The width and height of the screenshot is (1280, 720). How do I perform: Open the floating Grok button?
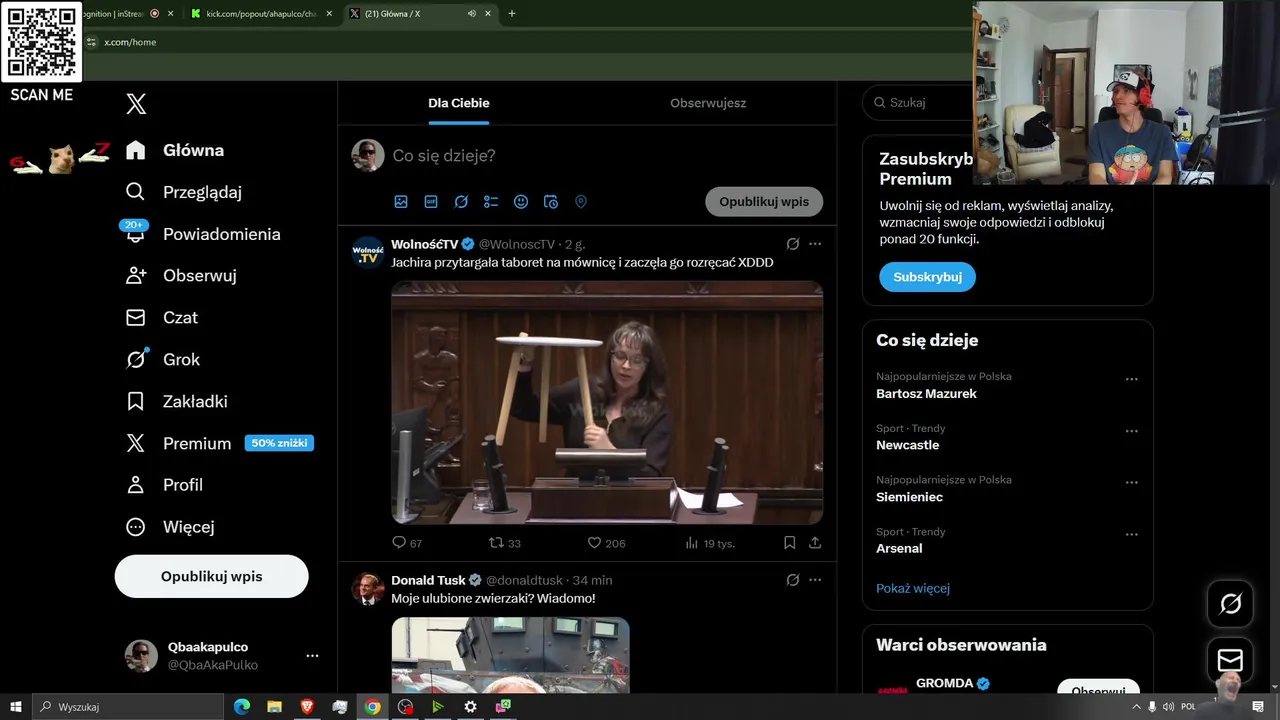[1230, 604]
